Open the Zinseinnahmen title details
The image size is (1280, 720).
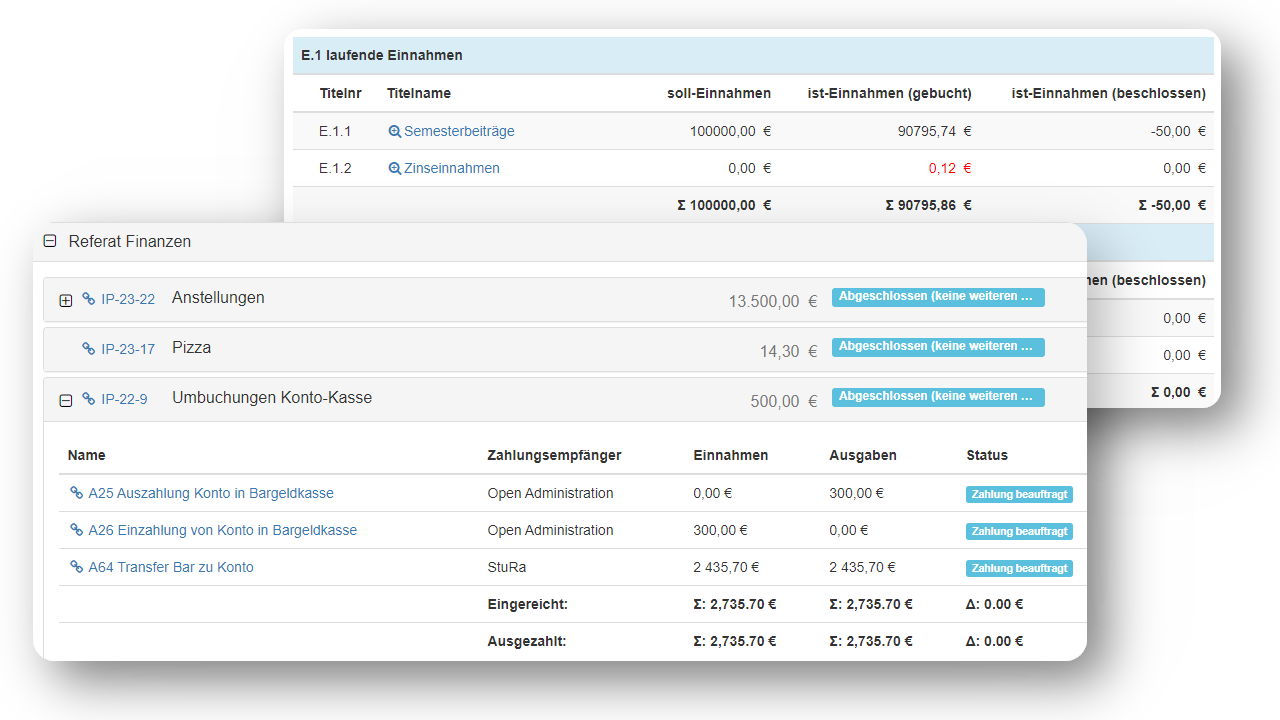(x=452, y=168)
